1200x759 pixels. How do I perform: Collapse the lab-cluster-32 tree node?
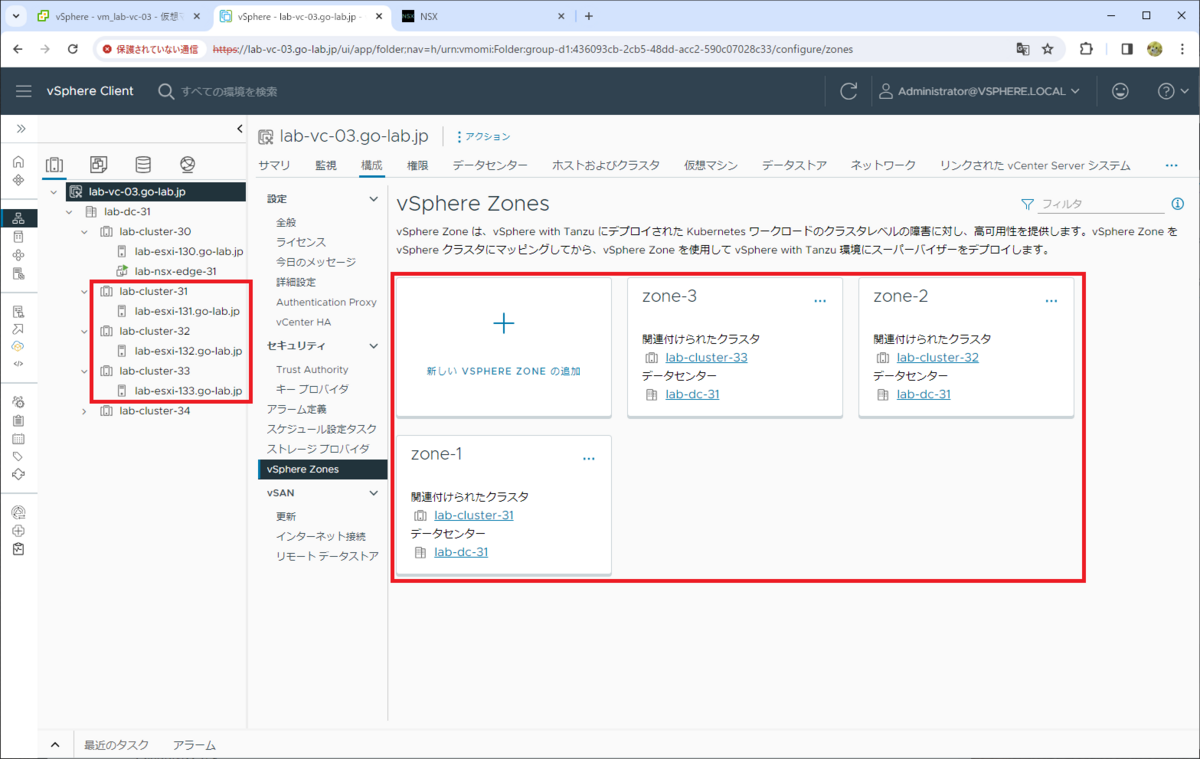[84, 331]
